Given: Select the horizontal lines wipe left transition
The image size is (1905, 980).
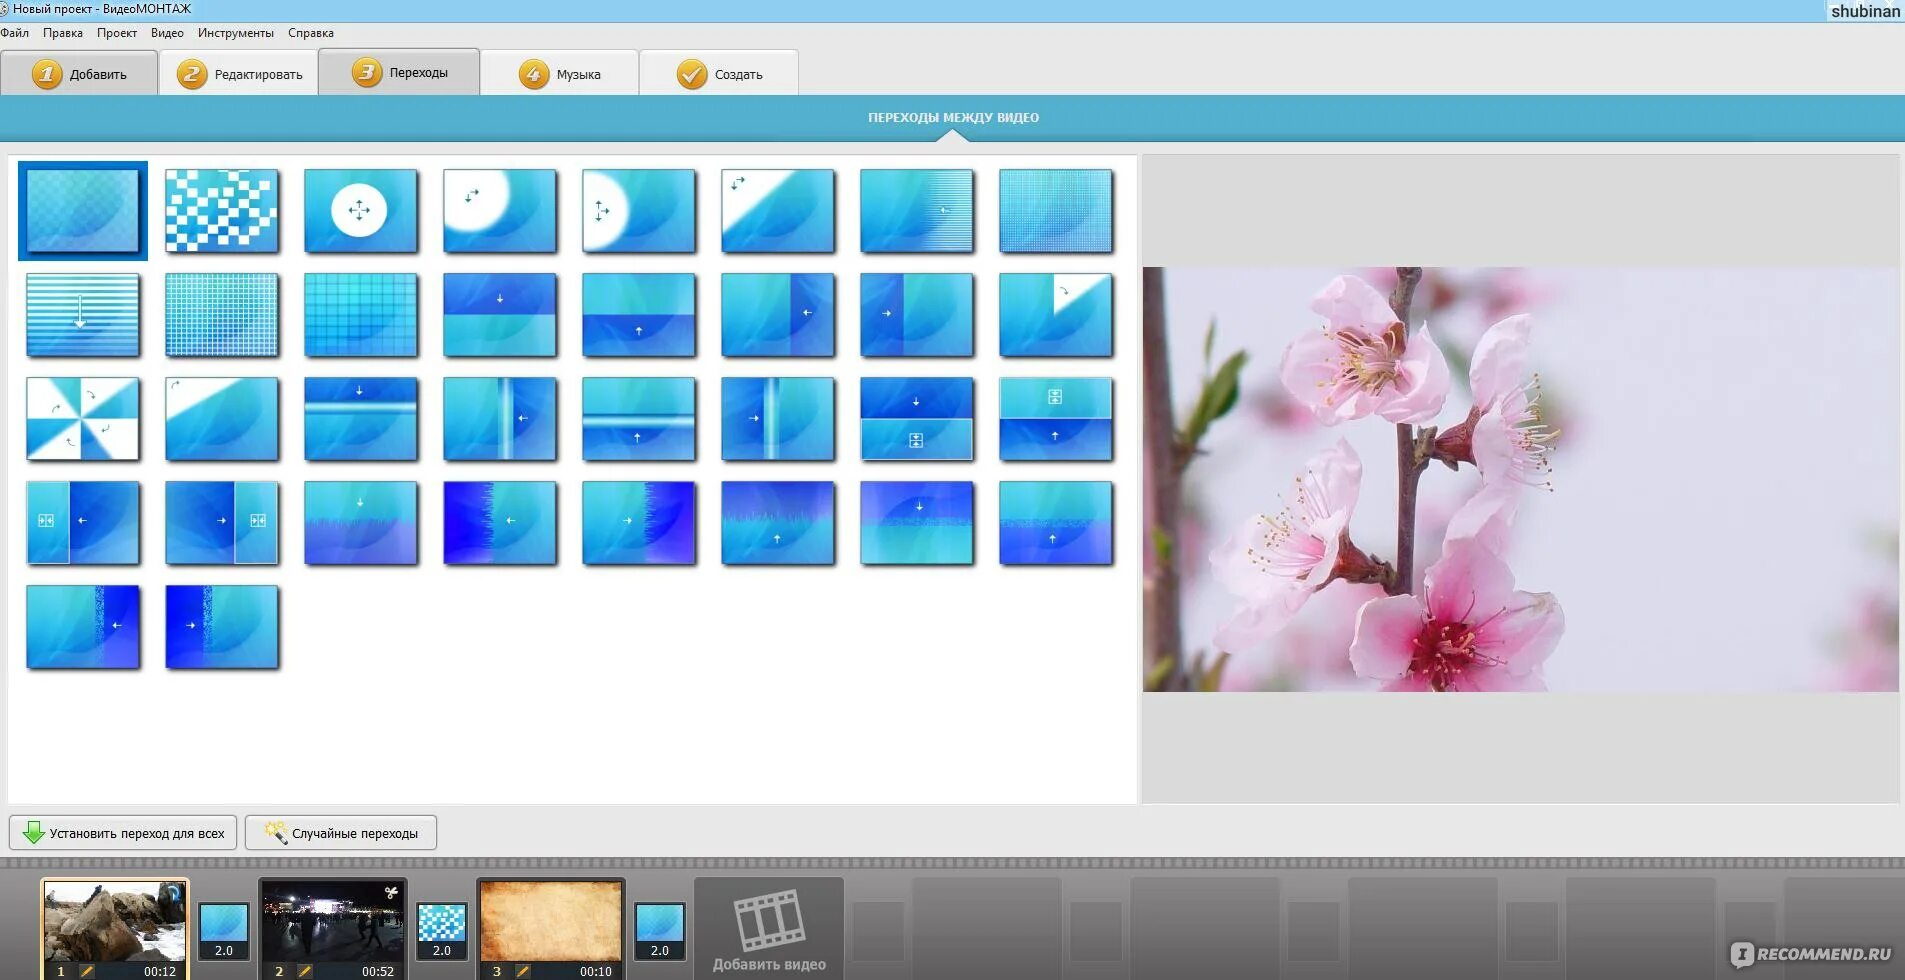Looking at the screenshot, I should click(x=917, y=211).
